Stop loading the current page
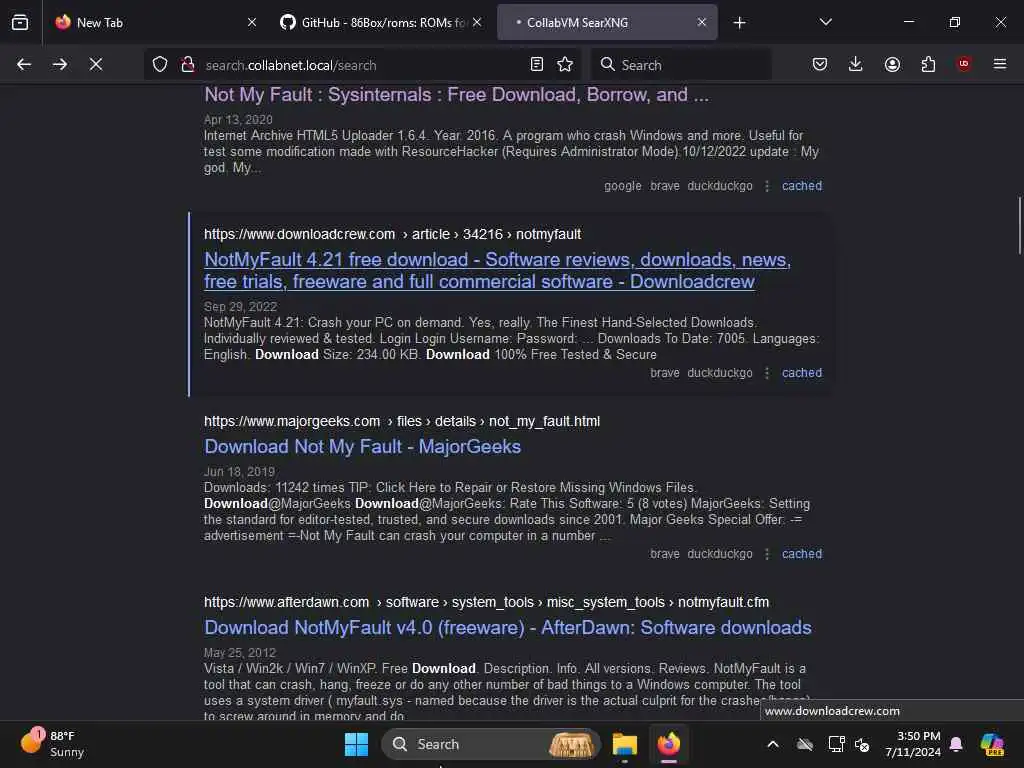The image size is (1024, 768). pyautogui.click(x=96, y=65)
